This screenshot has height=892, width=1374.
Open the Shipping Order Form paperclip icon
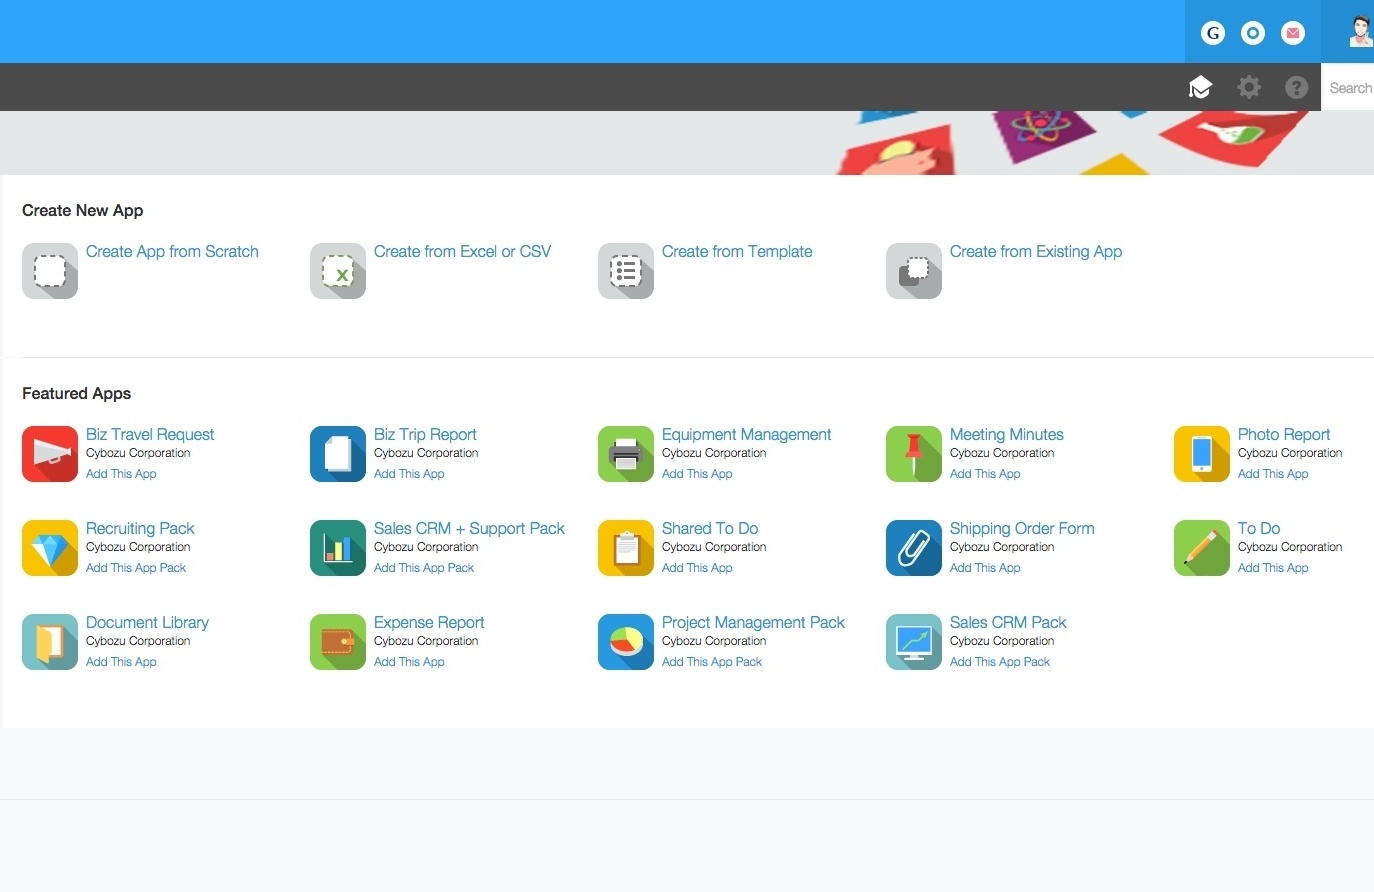click(914, 548)
